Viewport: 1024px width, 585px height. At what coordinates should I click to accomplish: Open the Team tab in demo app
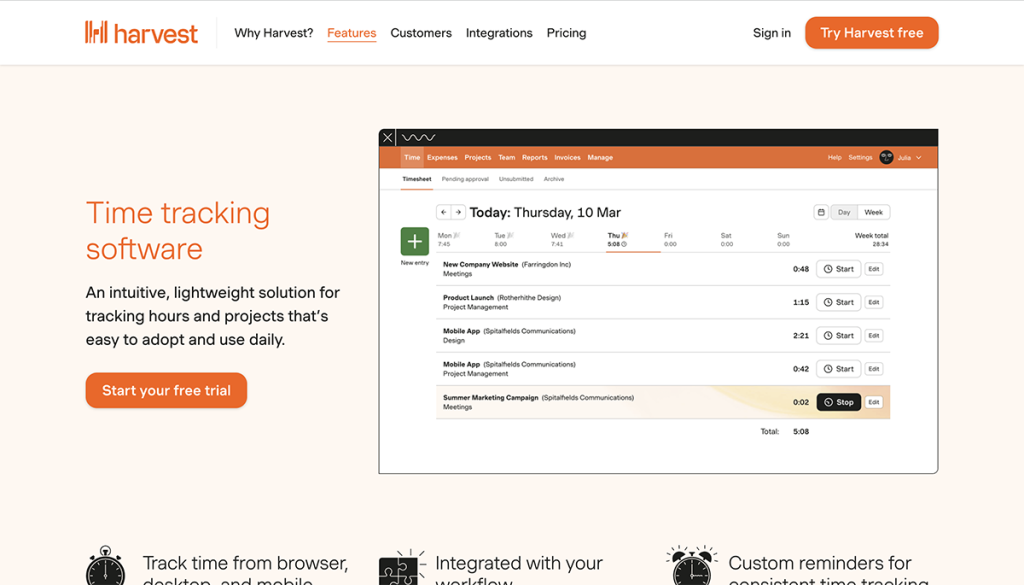tap(506, 157)
